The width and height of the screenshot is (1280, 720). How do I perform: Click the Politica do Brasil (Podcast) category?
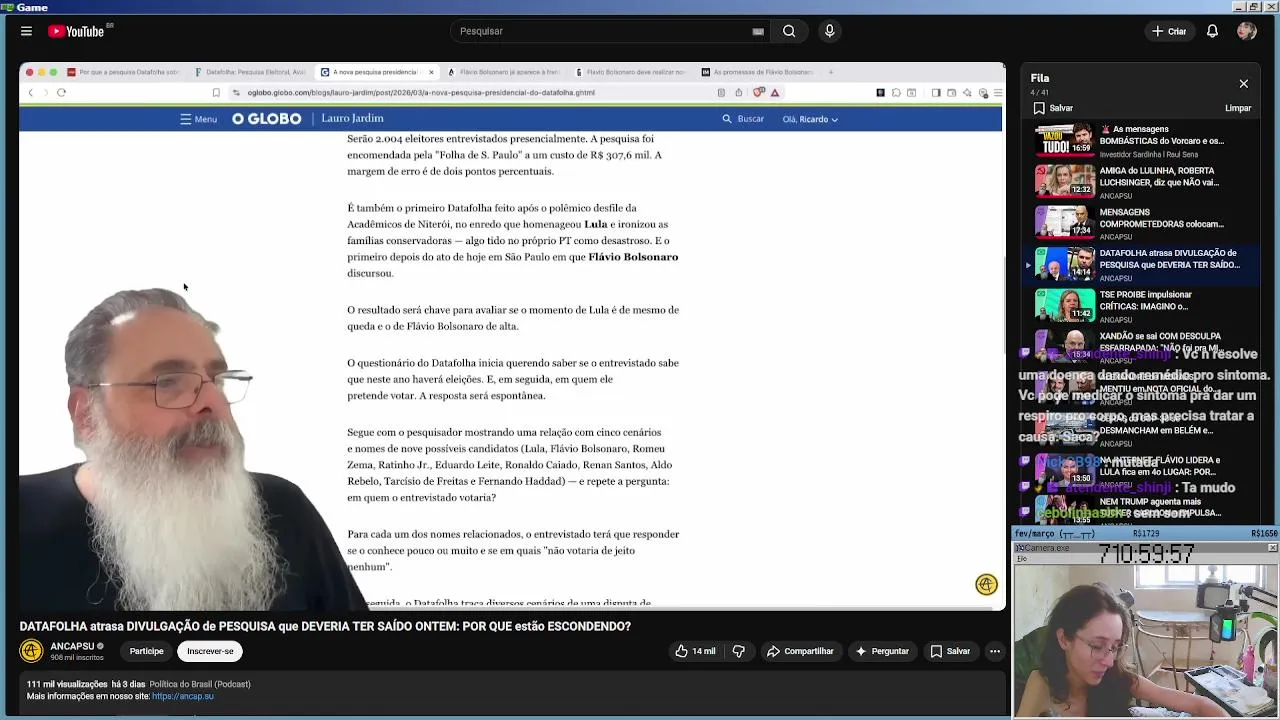point(200,684)
